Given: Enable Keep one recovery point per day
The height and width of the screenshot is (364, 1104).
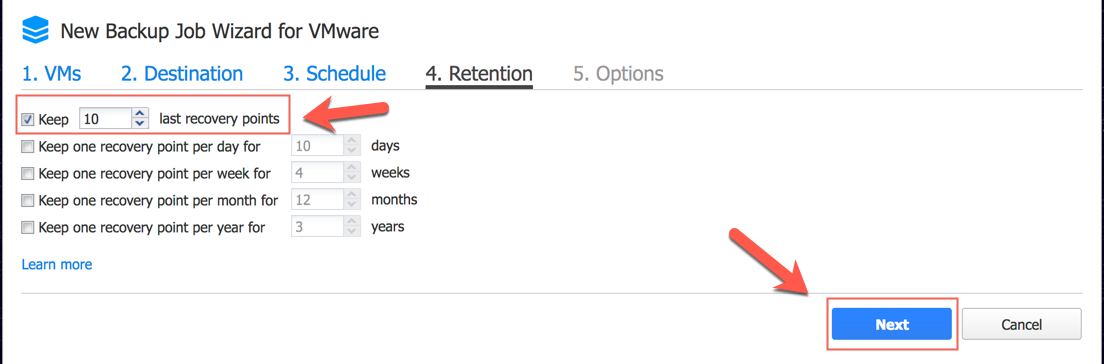Looking at the screenshot, I should click(x=27, y=146).
